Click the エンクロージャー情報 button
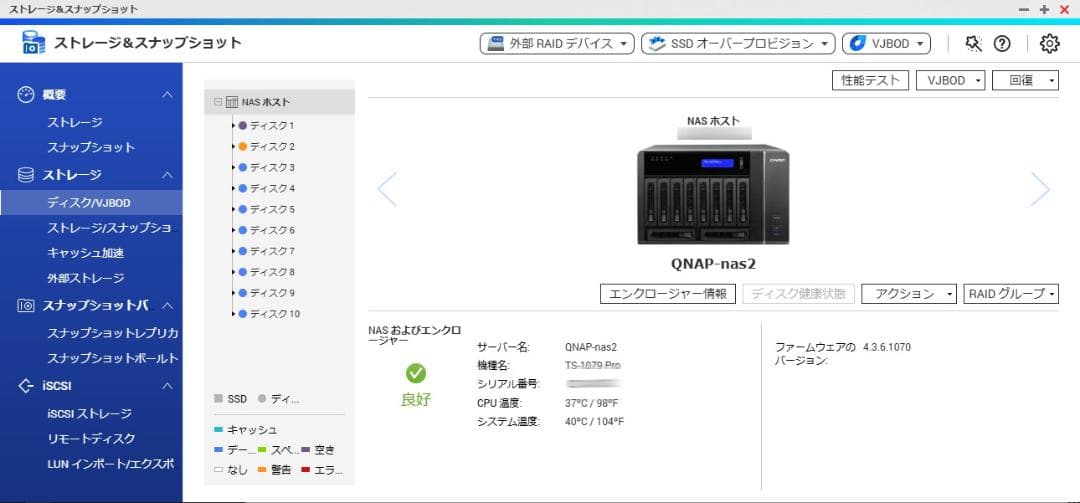The image size is (1080, 503). tap(668, 294)
